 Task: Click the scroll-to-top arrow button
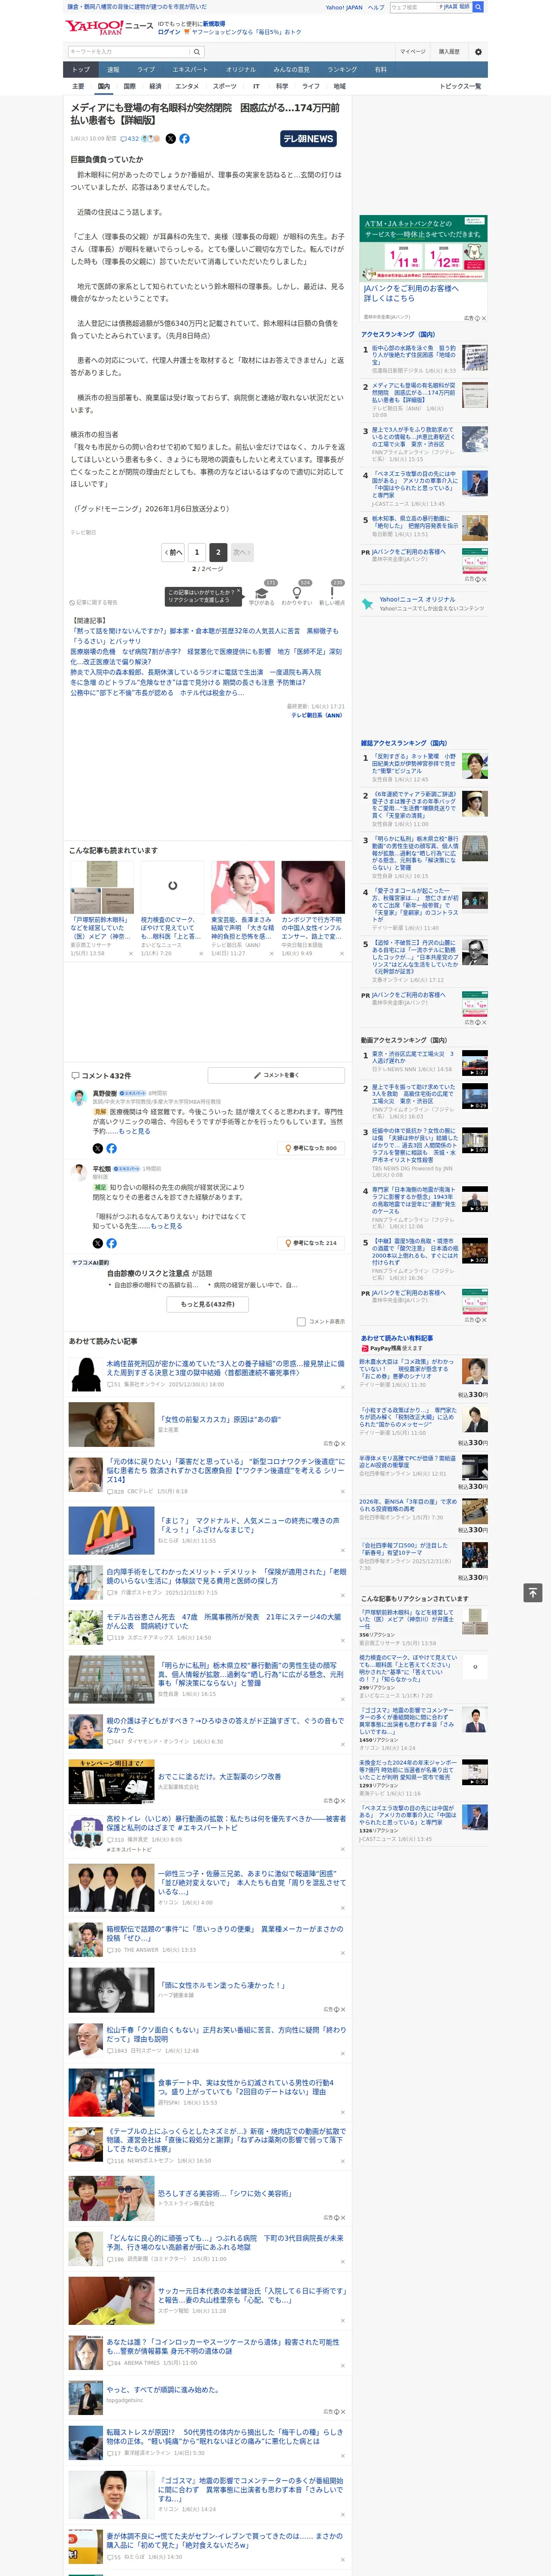pos(533,1592)
